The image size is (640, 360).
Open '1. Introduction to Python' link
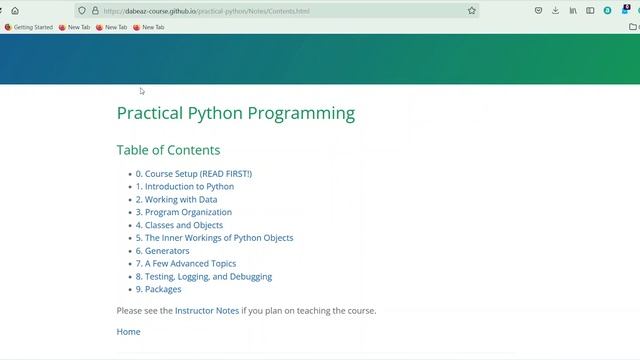185,187
